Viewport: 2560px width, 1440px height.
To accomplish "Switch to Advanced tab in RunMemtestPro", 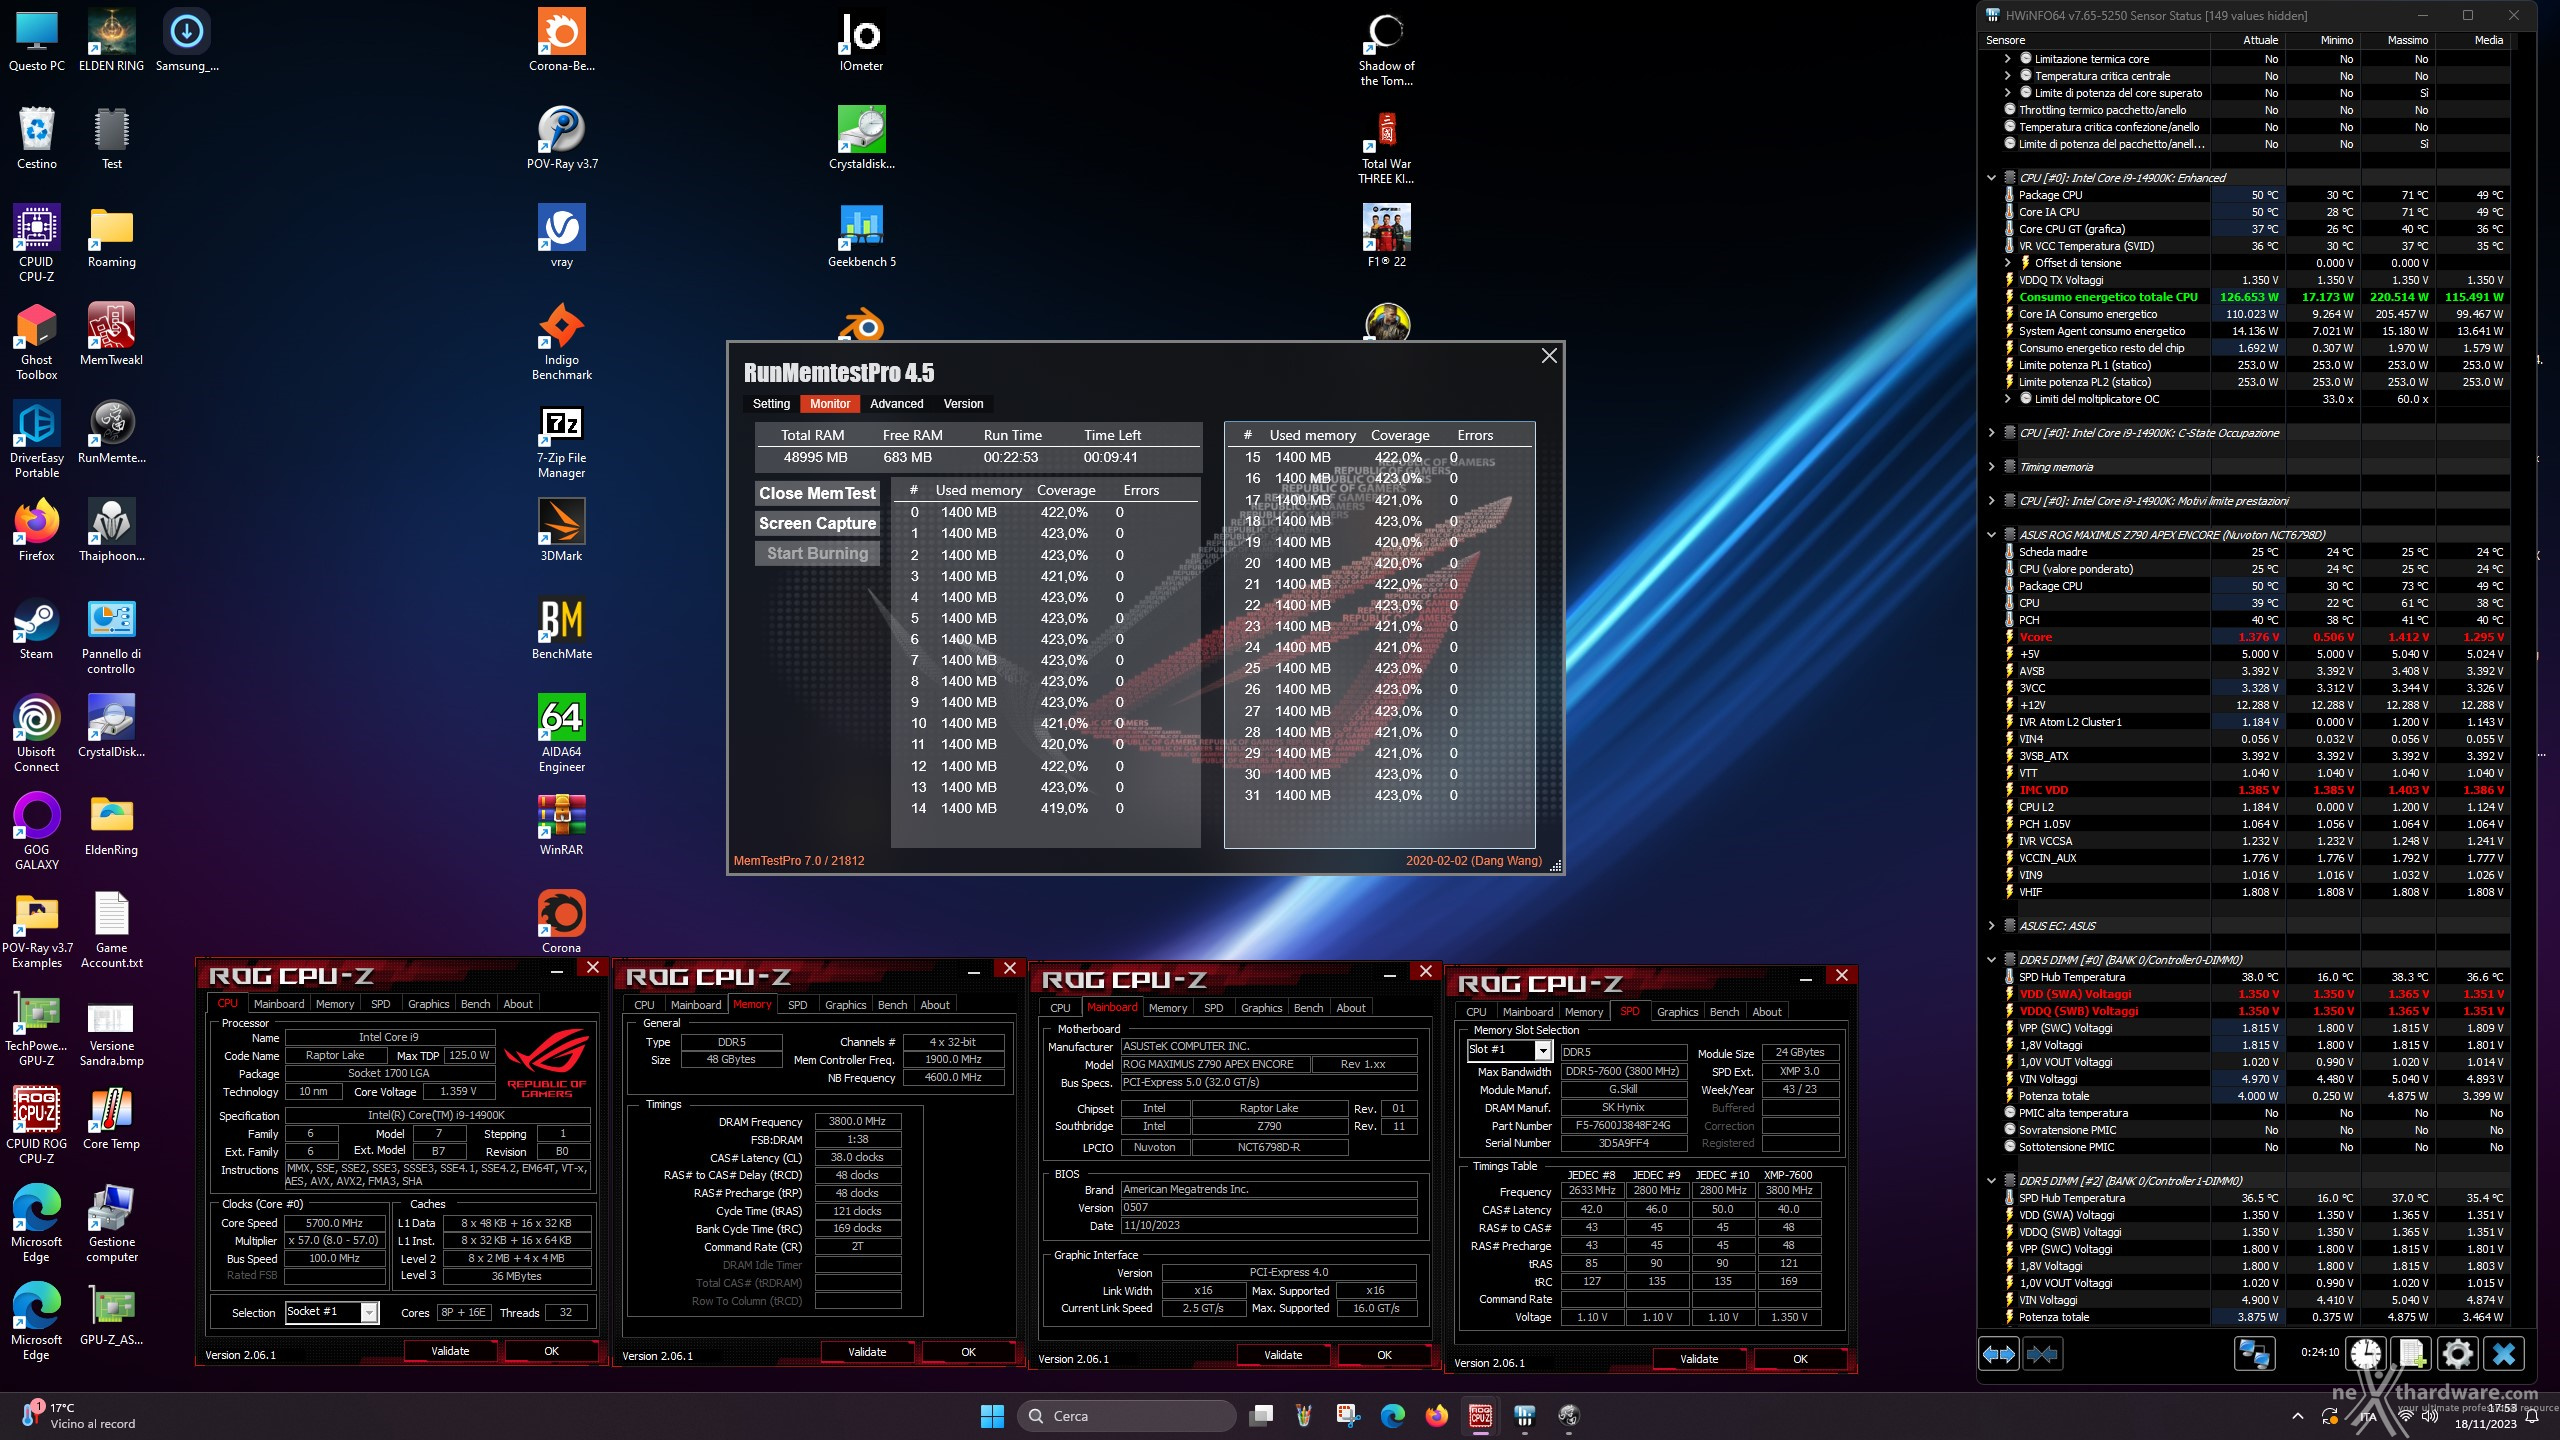I will tap(896, 404).
